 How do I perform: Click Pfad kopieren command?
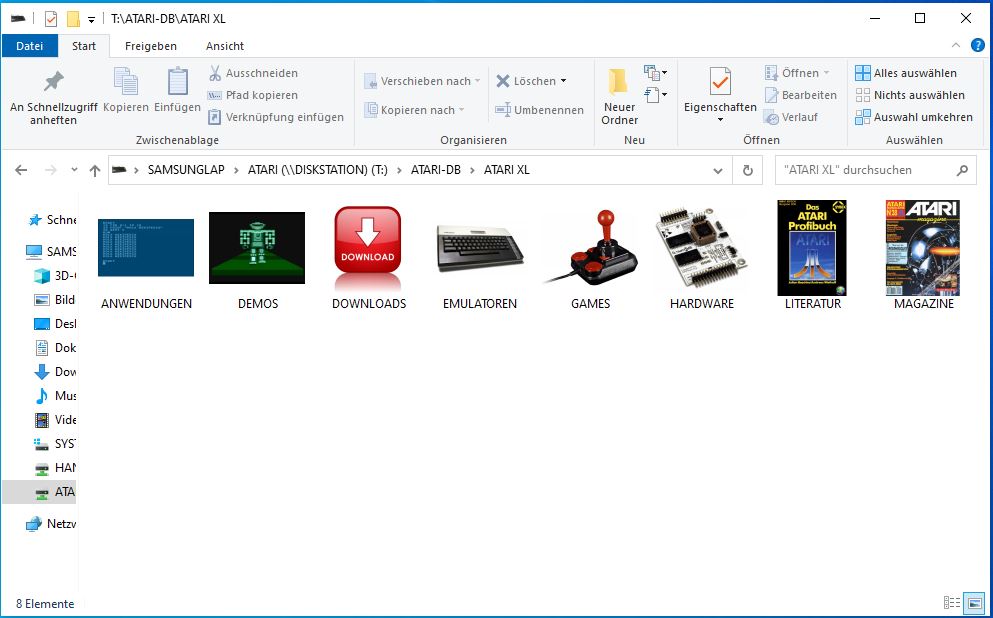click(253, 95)
